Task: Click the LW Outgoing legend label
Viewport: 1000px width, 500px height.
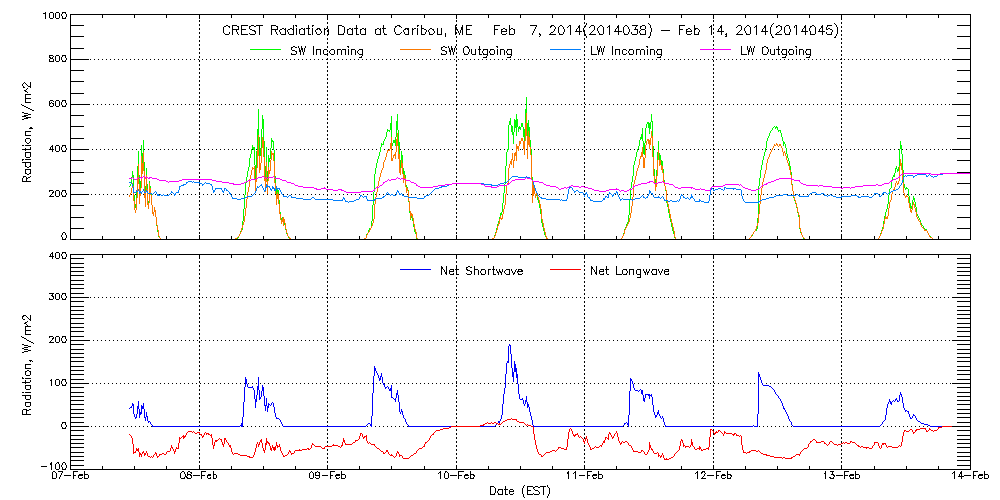Action: point(774,51)
